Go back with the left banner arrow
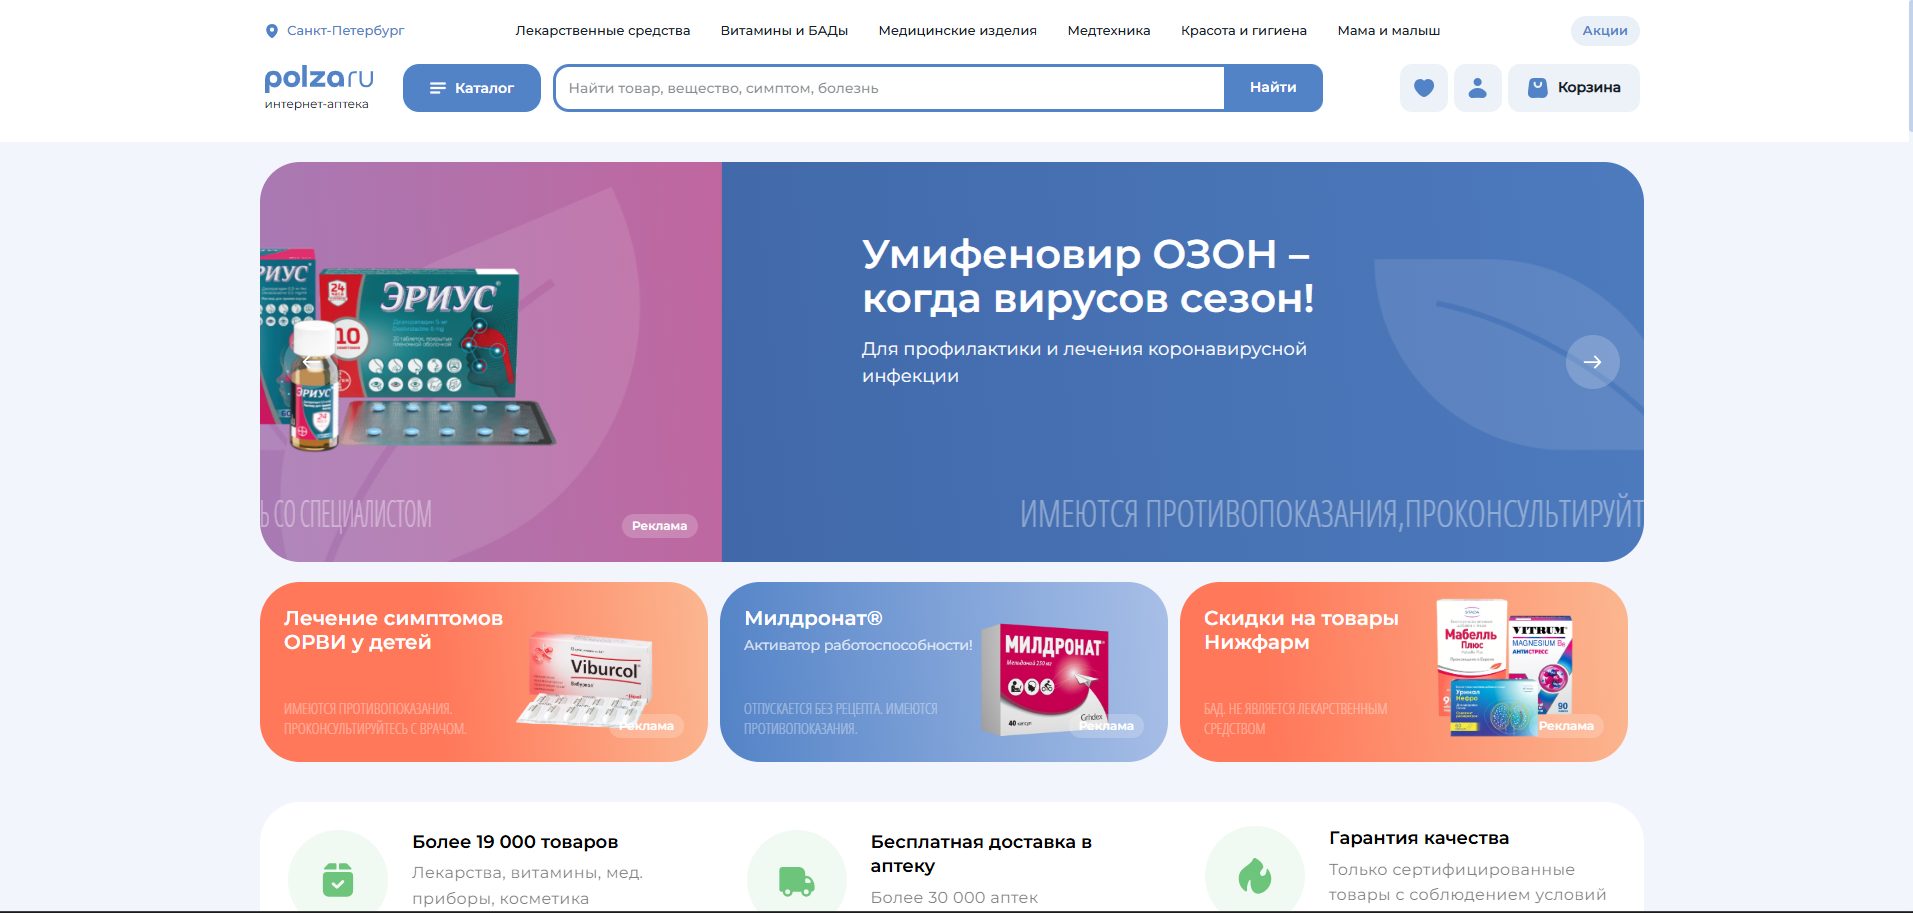The height and width of the screenshot is (913, 1913). (311, 362)
